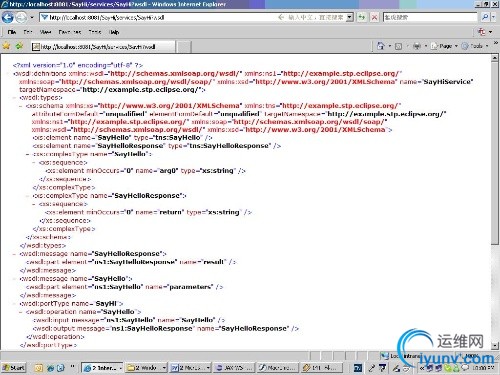The image size is (500, 375).
Task: Click the Print icon in the command bar
Action: tap(417, 46)
